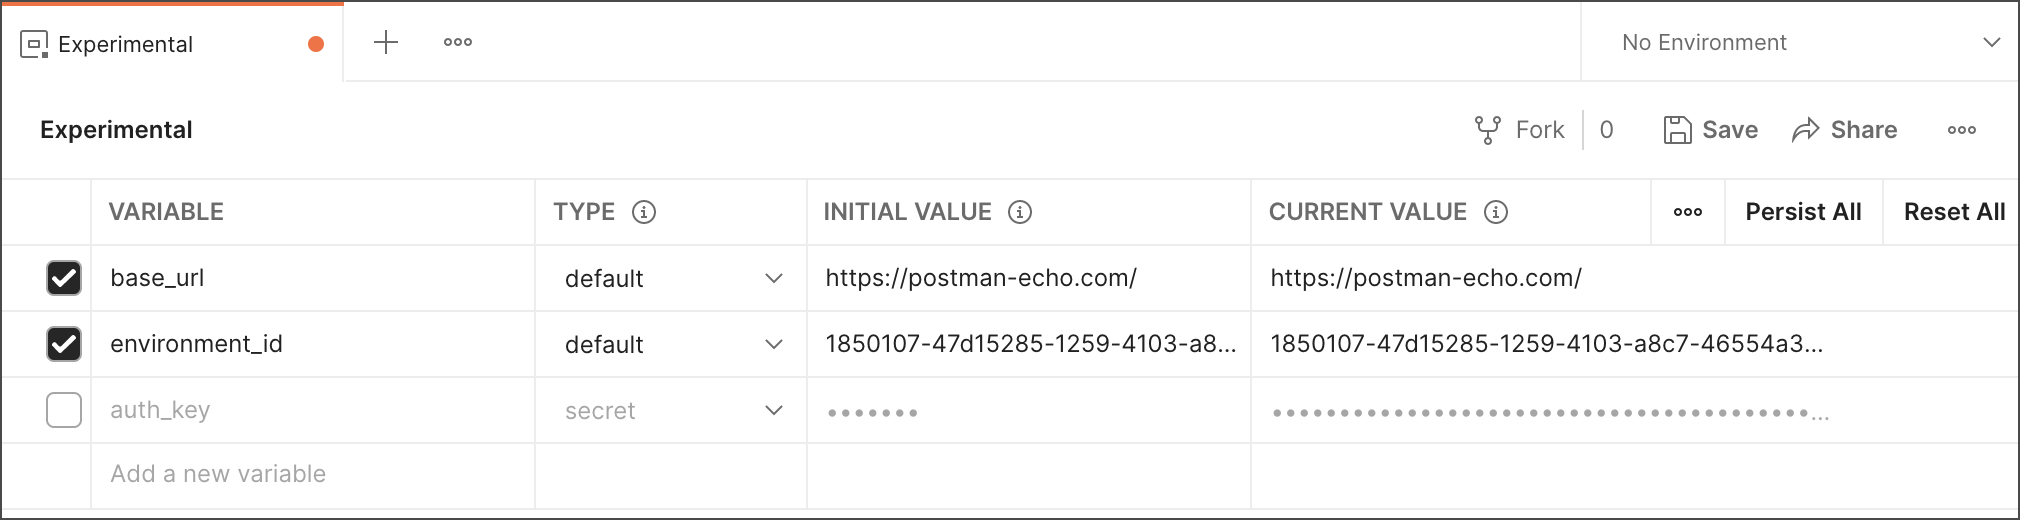The width and height of the screenshot is (2020, 520).
Task: Click the Save disk icon
Action: (1677, 130)
